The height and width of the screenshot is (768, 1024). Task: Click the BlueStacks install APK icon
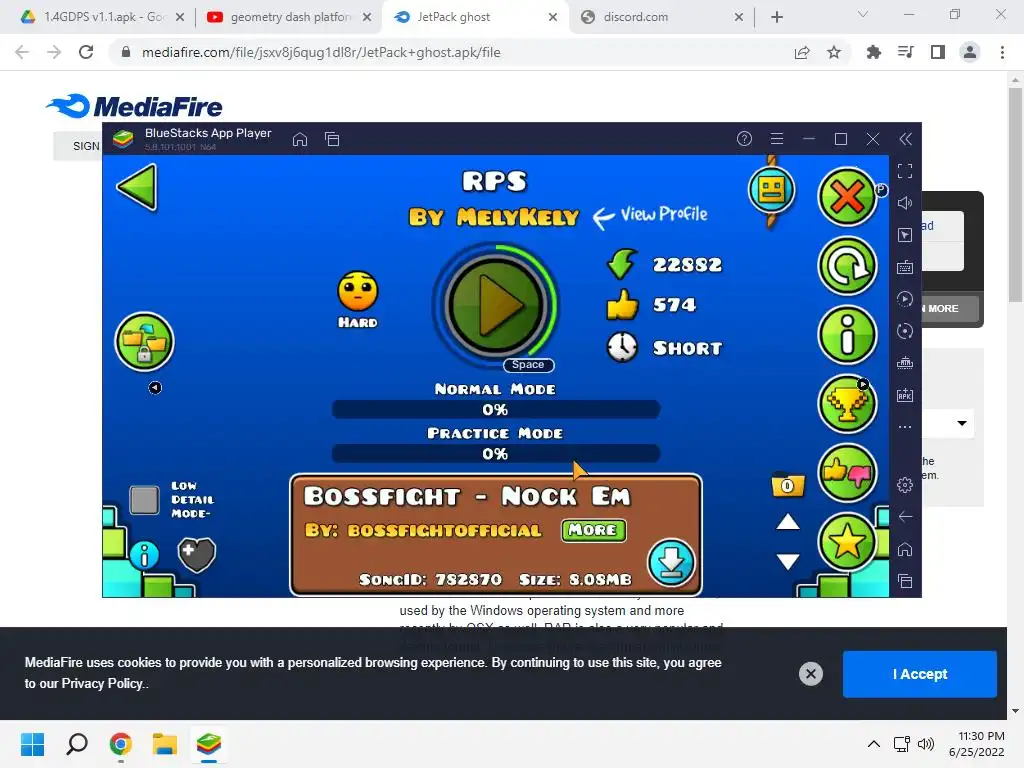pos(904,395)
